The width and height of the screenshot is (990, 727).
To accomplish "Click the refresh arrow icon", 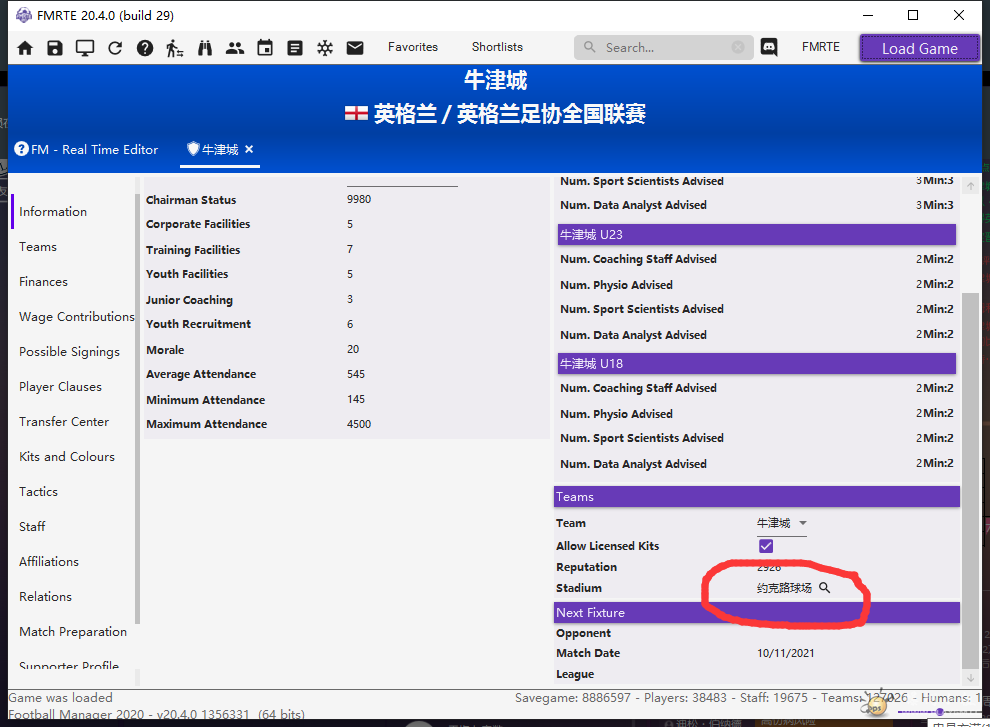I will point(115,48).
